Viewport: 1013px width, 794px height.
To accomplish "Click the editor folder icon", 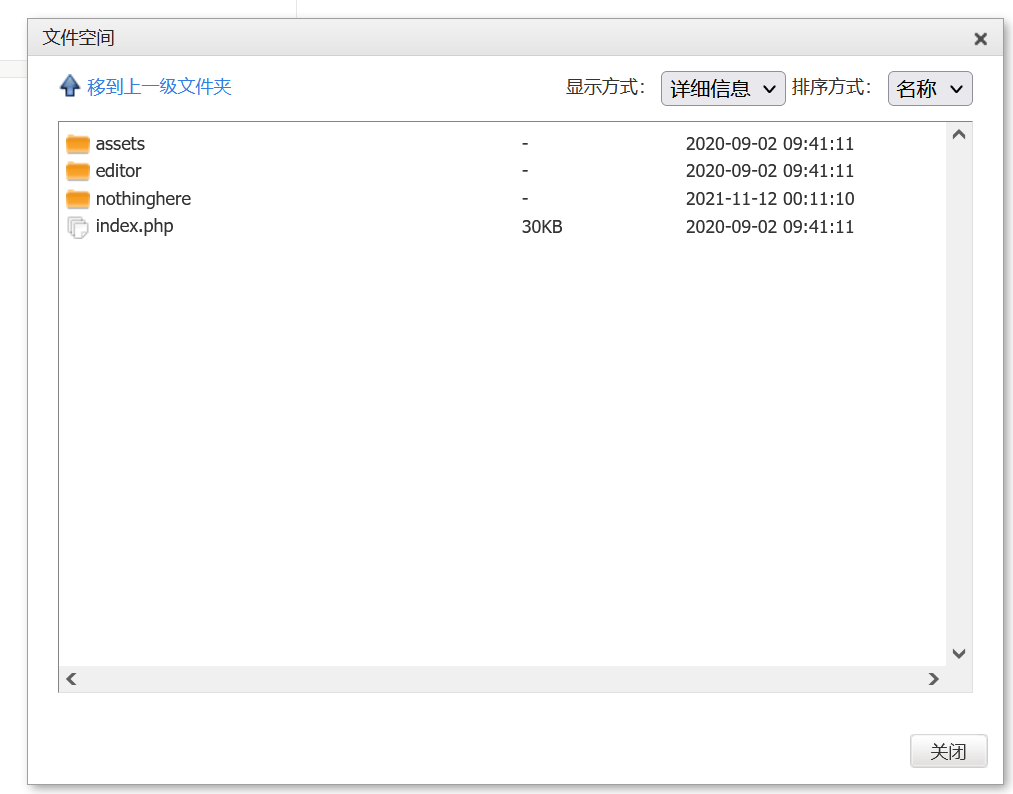I will tap(78, 171).
